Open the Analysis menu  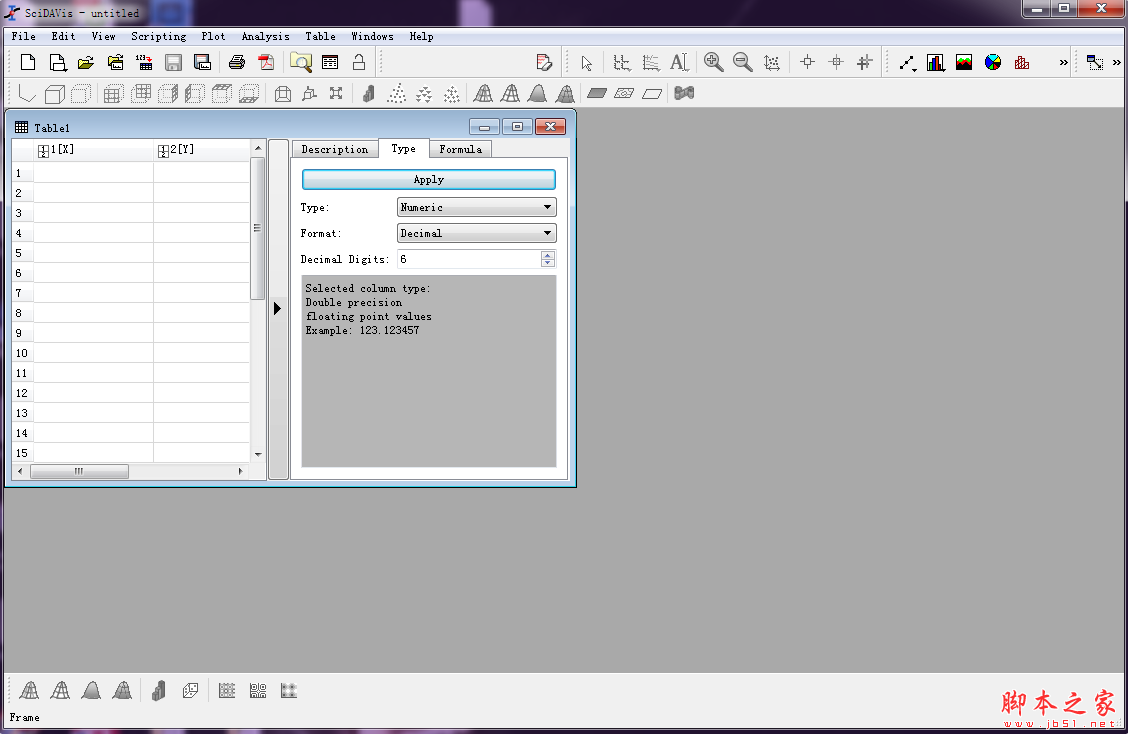(x=265, y=36)
